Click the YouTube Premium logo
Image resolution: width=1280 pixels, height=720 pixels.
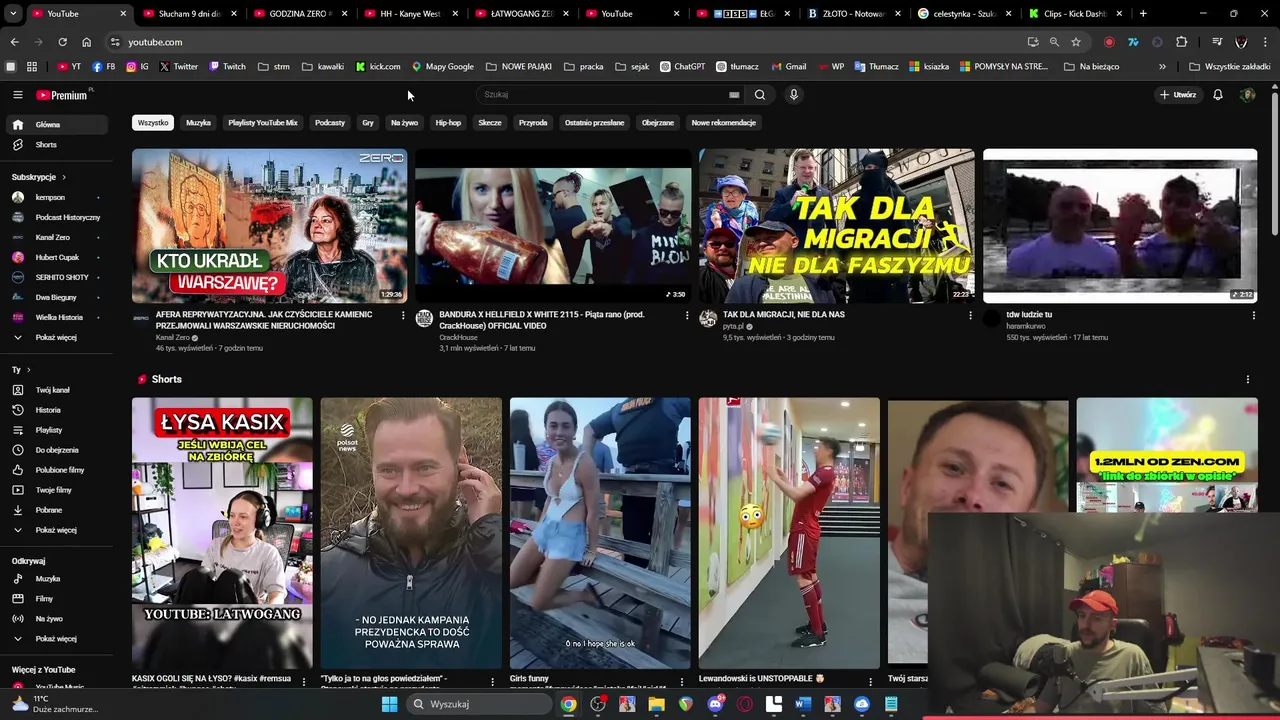coord(62,95)
